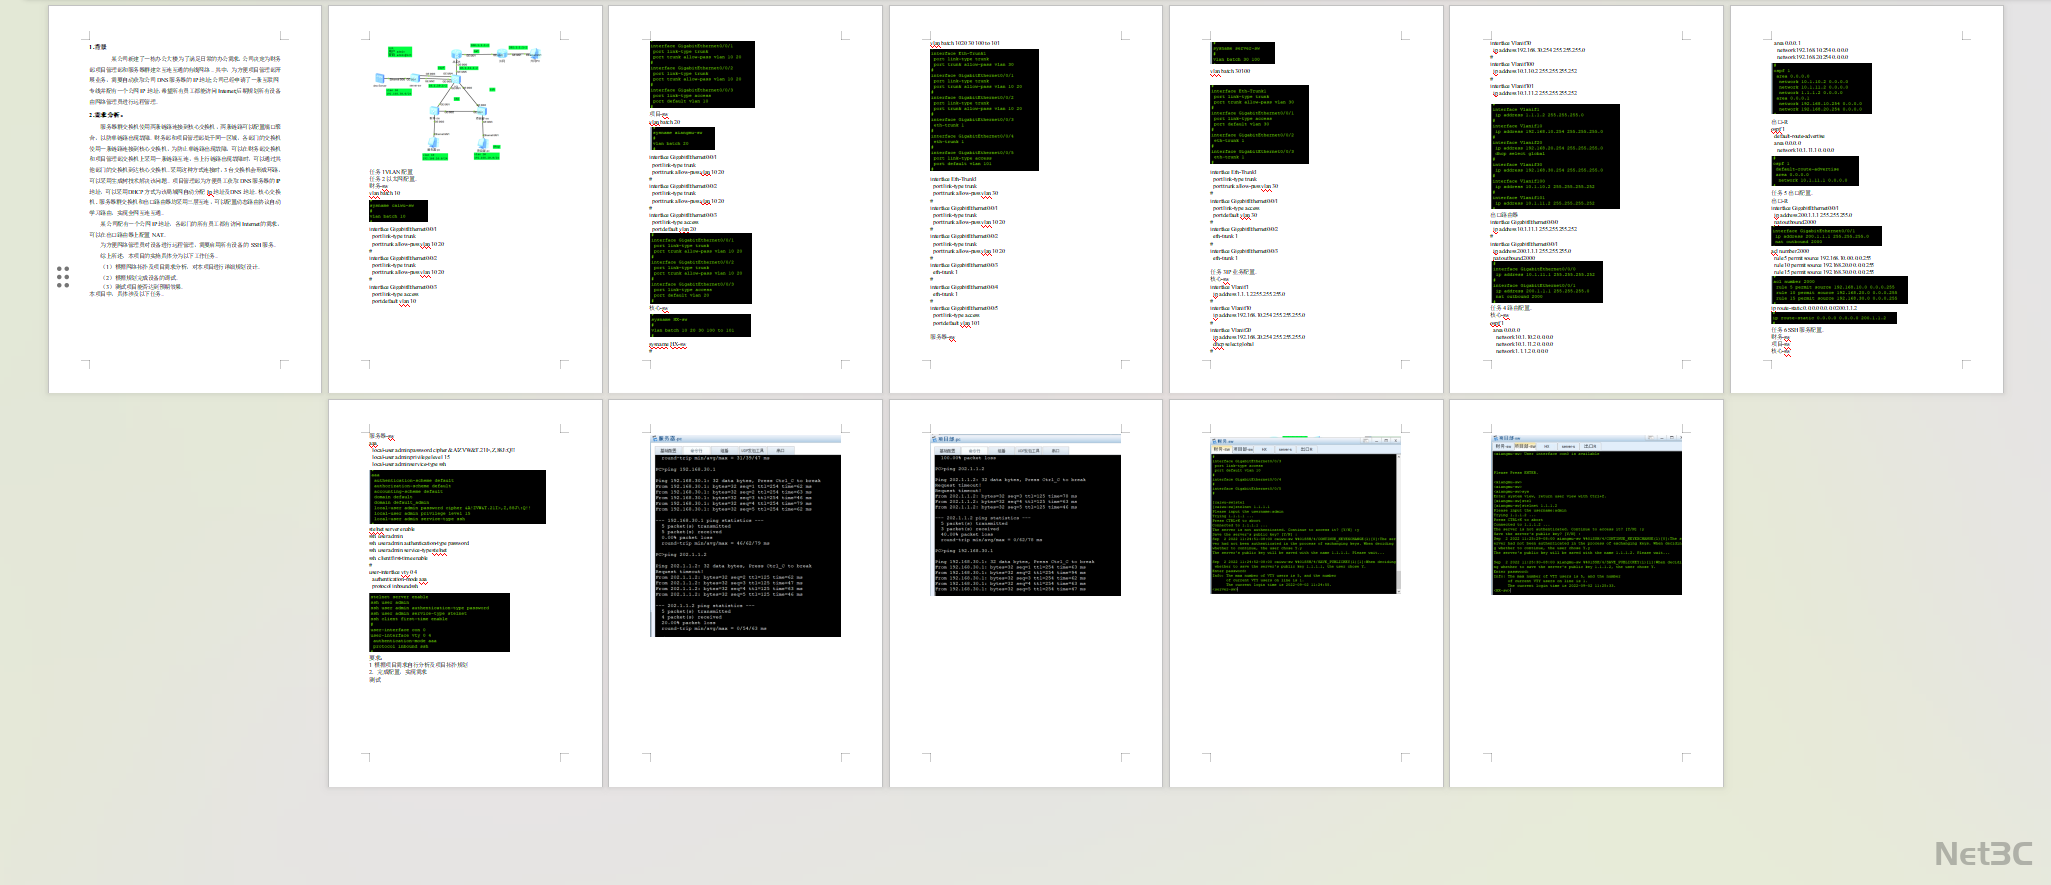2051x885 pixels.
Task: Click the far-left server icon in topology diagram
Action: [x=382, y=80]
